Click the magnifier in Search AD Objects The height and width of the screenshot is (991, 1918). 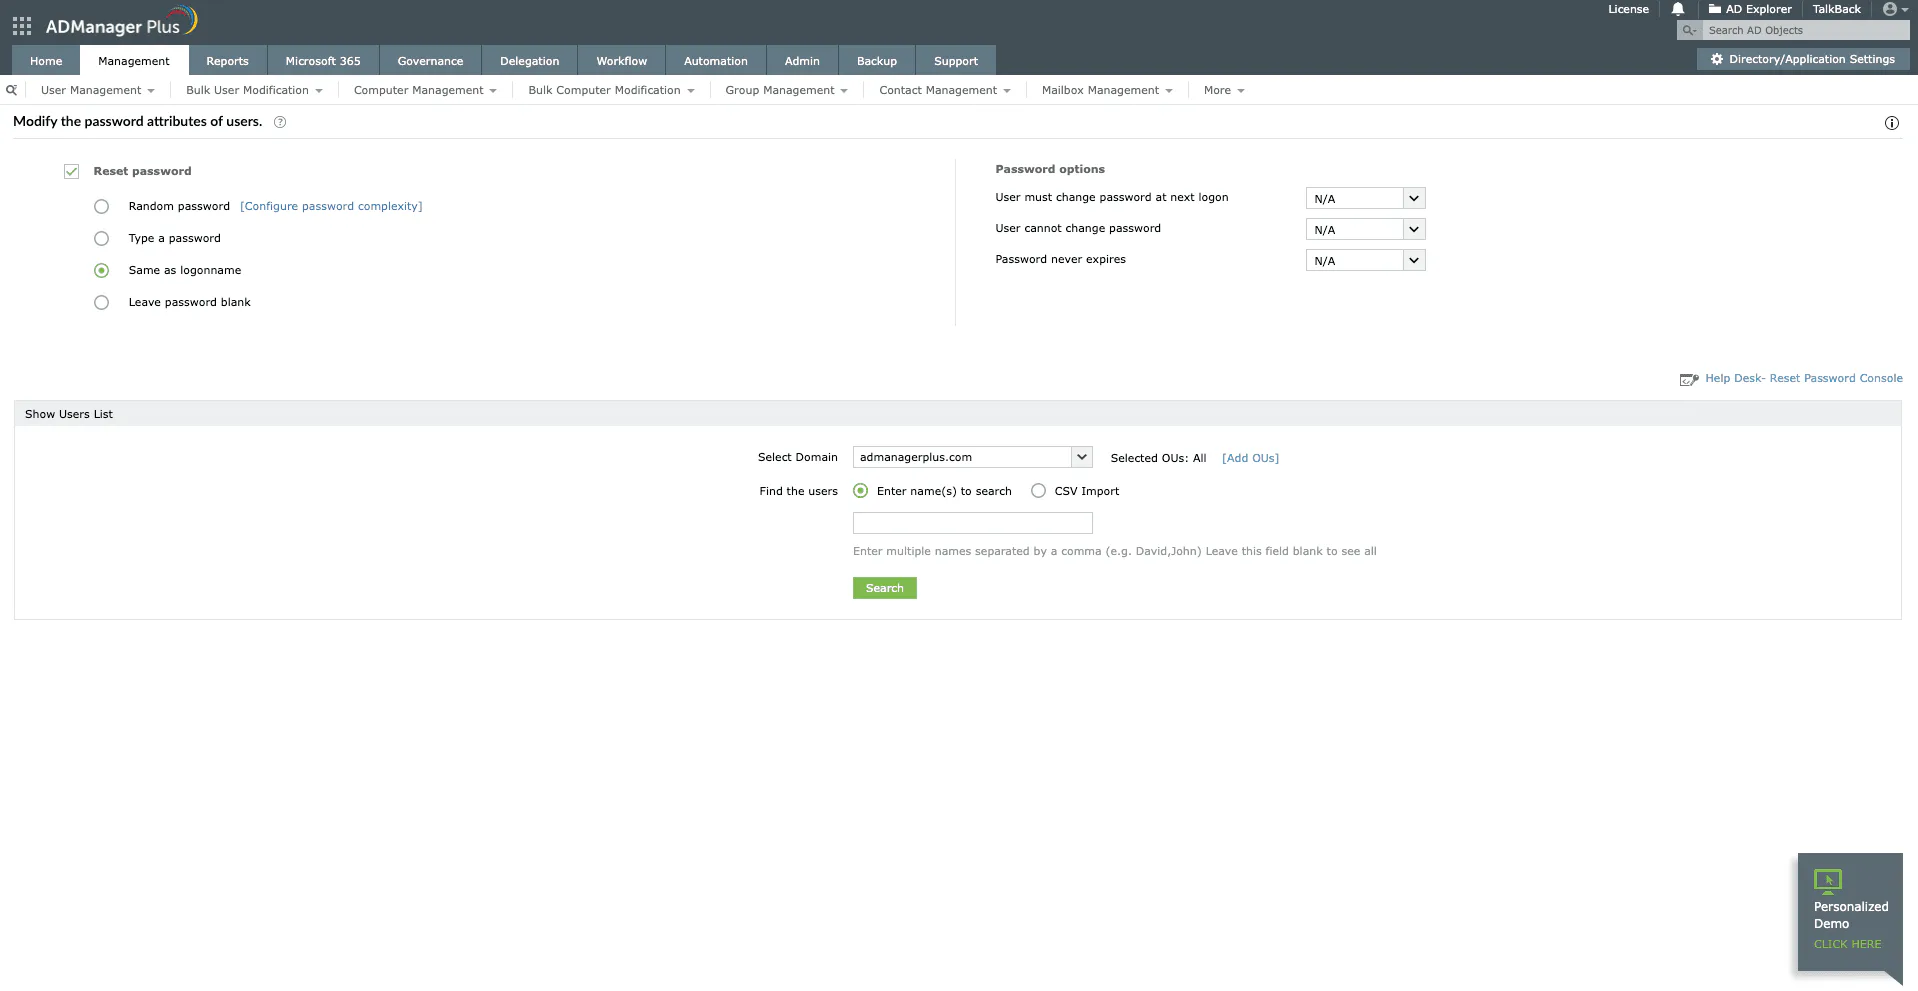(x=1688, y=30)
